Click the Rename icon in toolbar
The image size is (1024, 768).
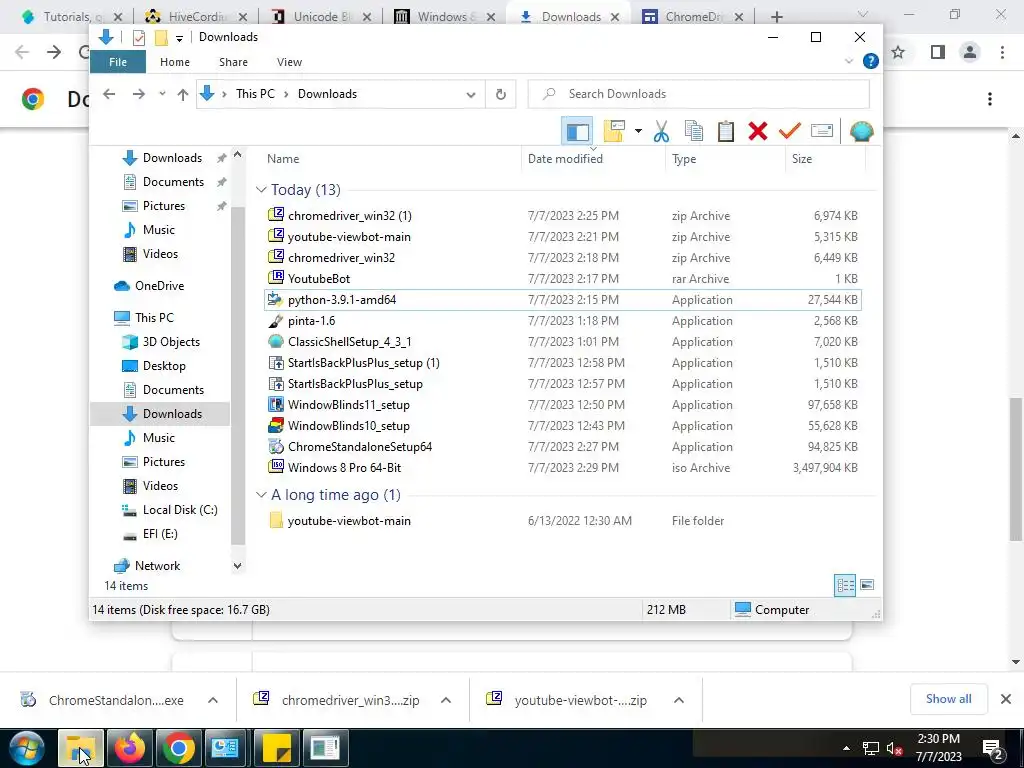(x=822, y=131)
